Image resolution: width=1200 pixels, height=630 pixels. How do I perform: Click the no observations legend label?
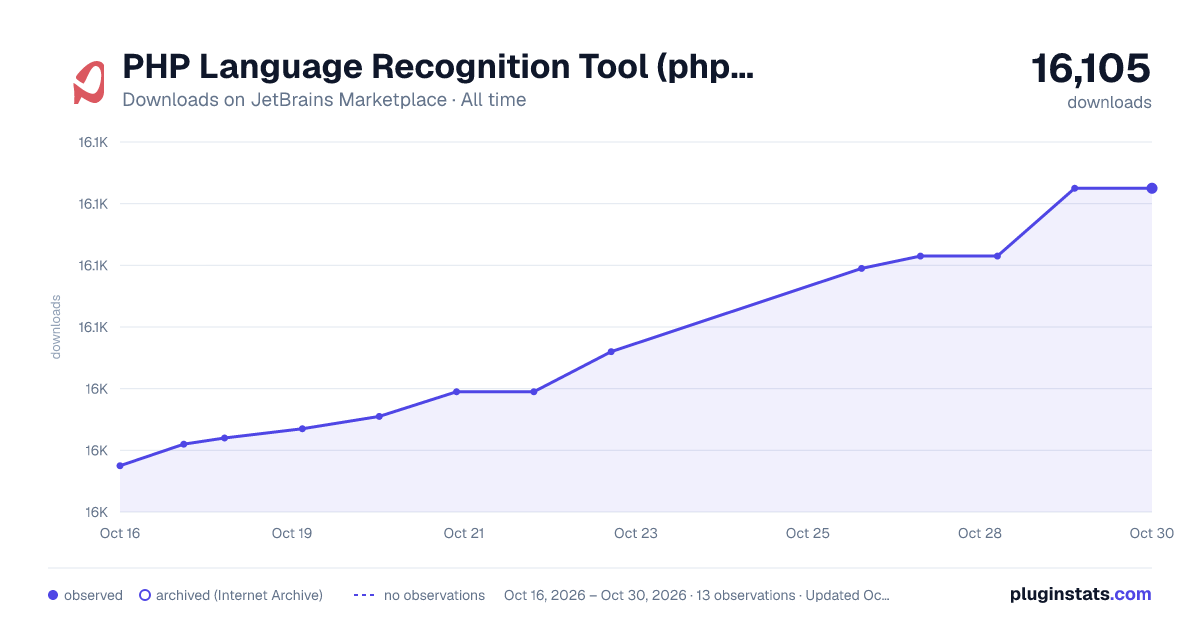tap(434, 595)
